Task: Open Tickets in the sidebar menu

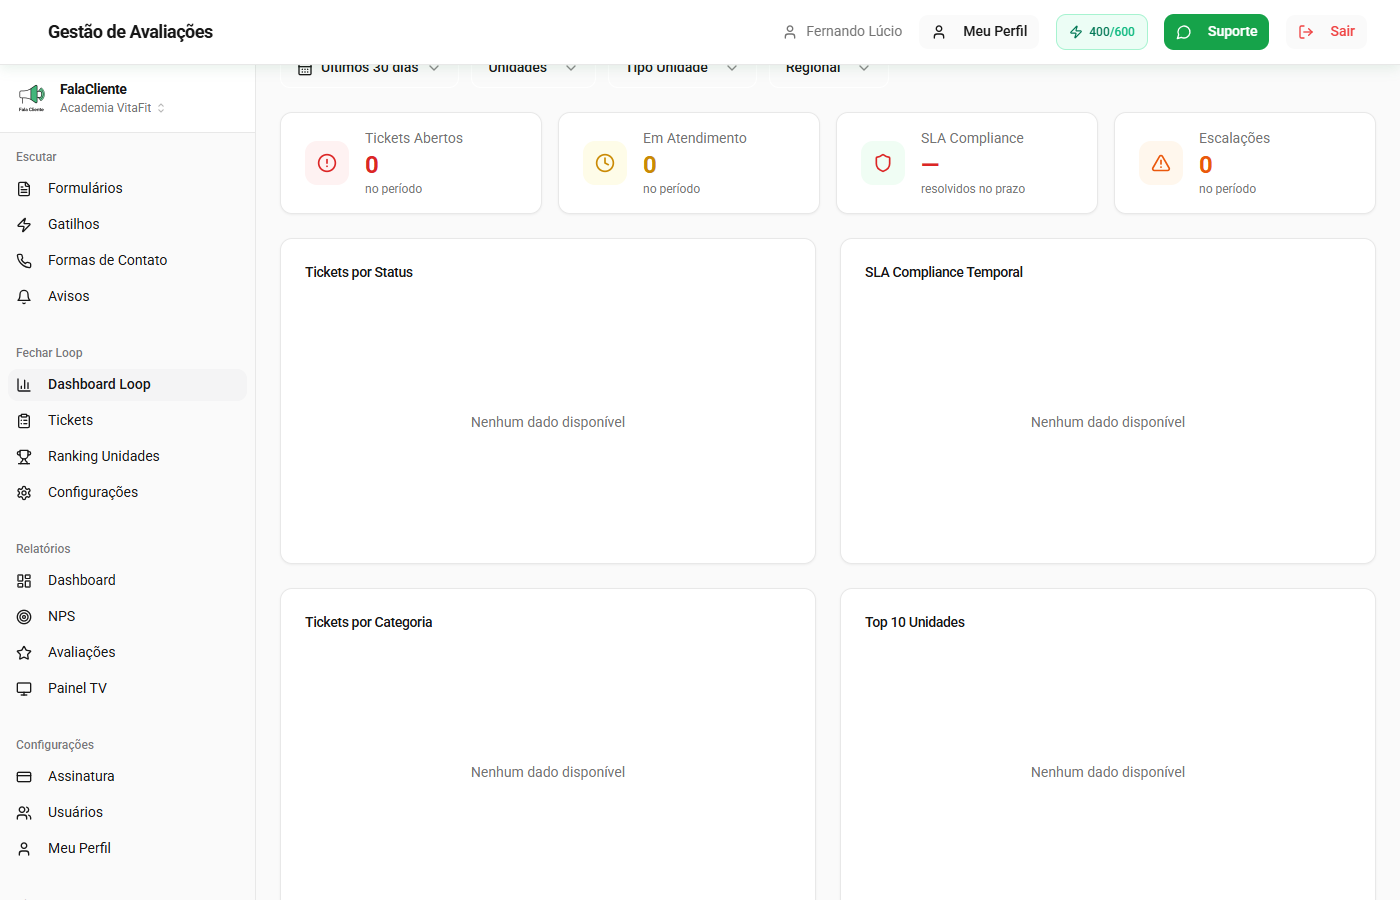Action: click(70, 421)
